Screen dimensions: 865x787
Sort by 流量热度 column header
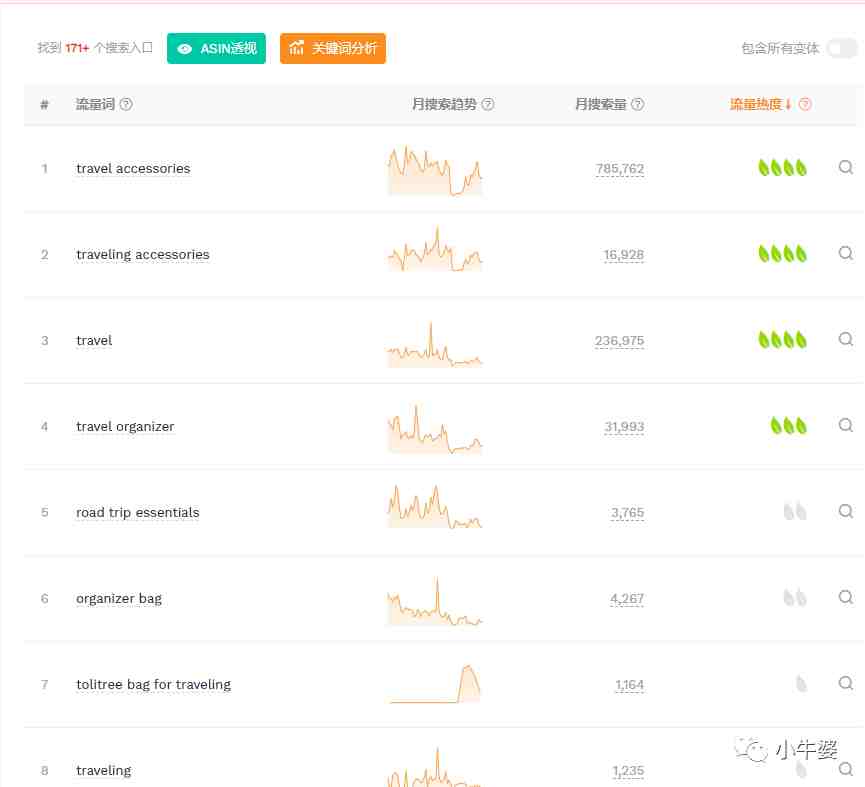[x=760, y=104]
